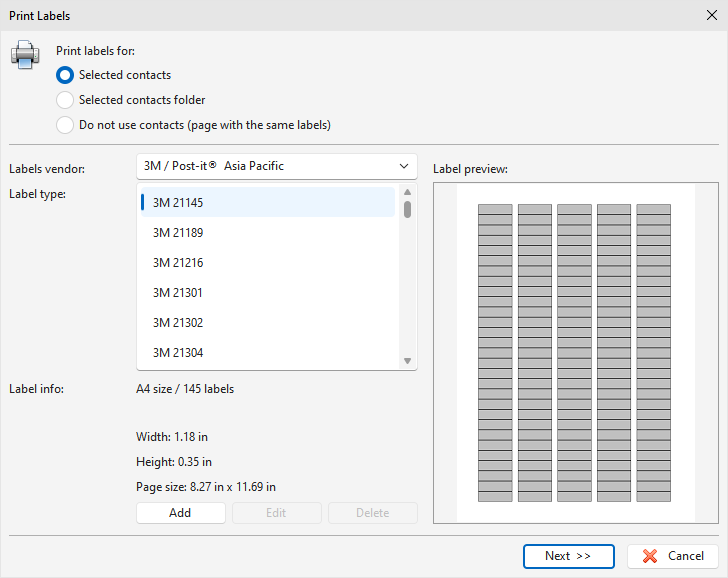Open the Labels vendor dropdown
Viewport: 728px width, 578px height.
[x=277, y=166]
